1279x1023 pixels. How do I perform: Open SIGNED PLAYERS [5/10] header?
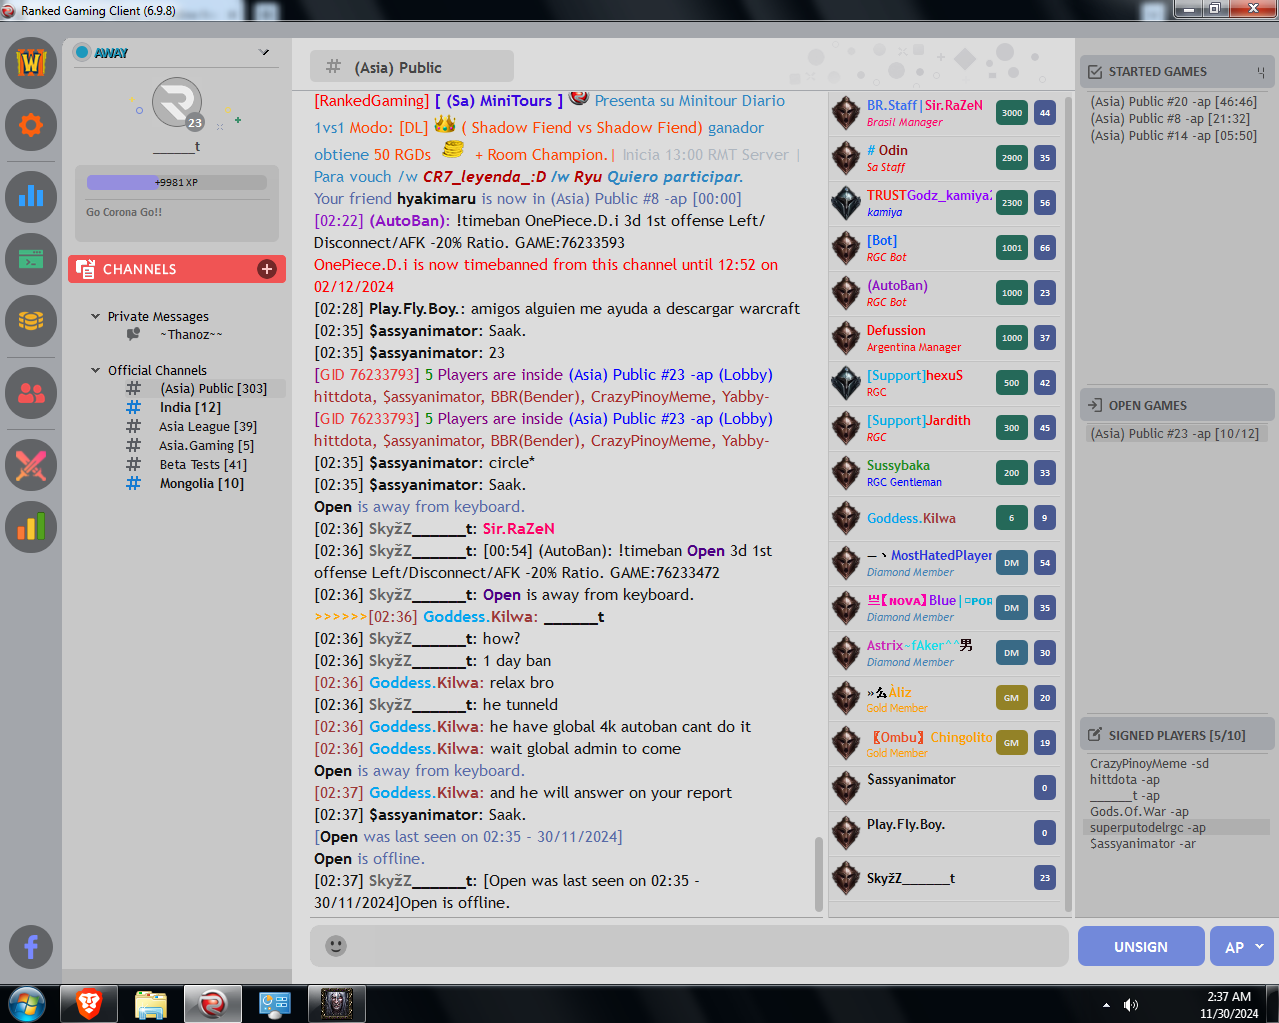click(1177, 735)
